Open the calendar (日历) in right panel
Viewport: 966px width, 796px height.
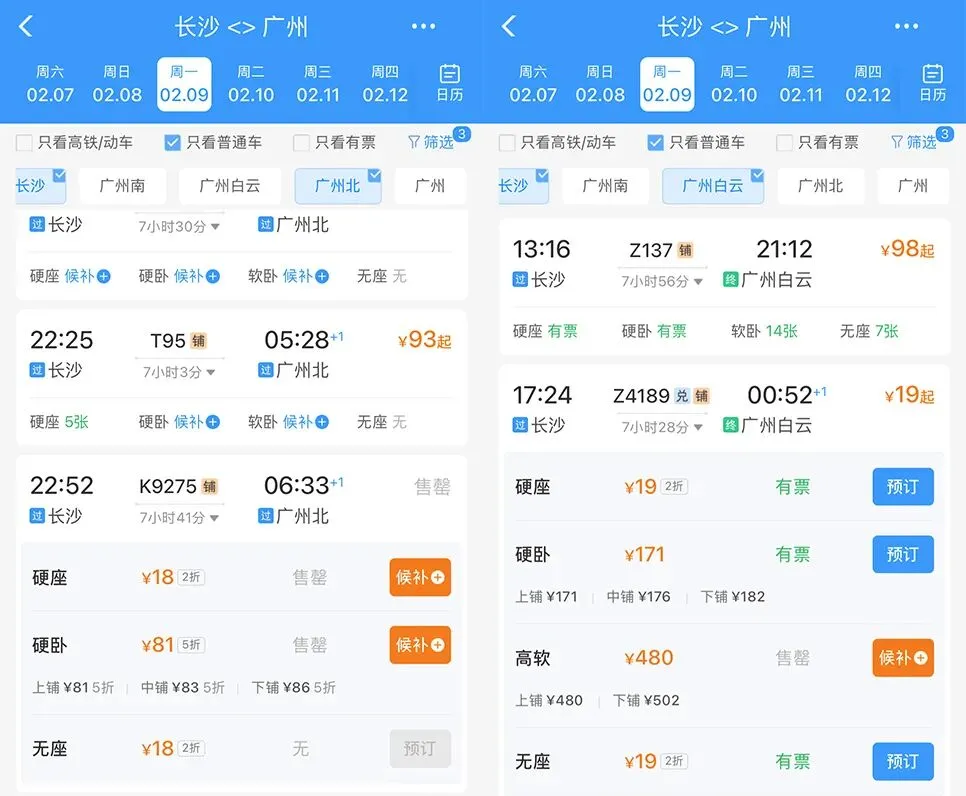pyautogui.click(x=933, y=83)
